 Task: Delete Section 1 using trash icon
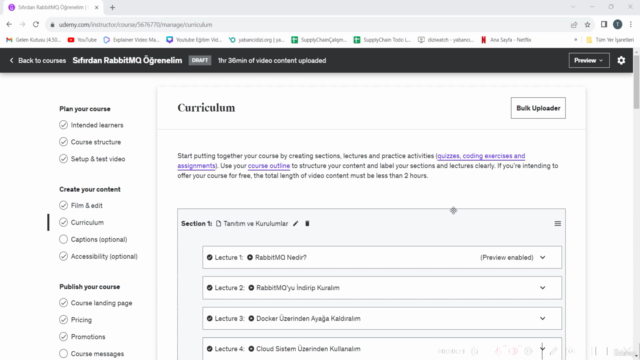click(x=307, y=223)
